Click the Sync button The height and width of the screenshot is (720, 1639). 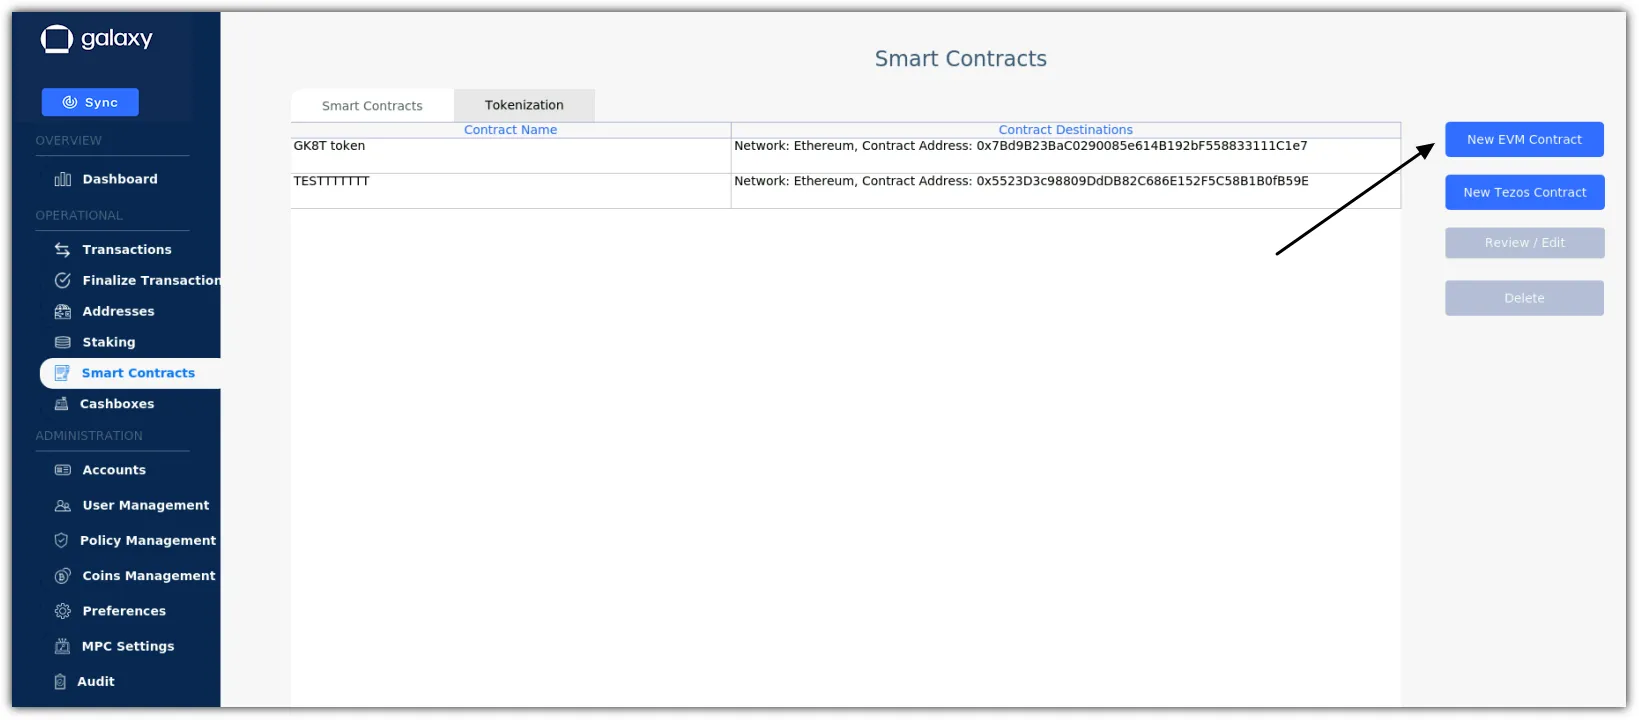click(90, 102)
